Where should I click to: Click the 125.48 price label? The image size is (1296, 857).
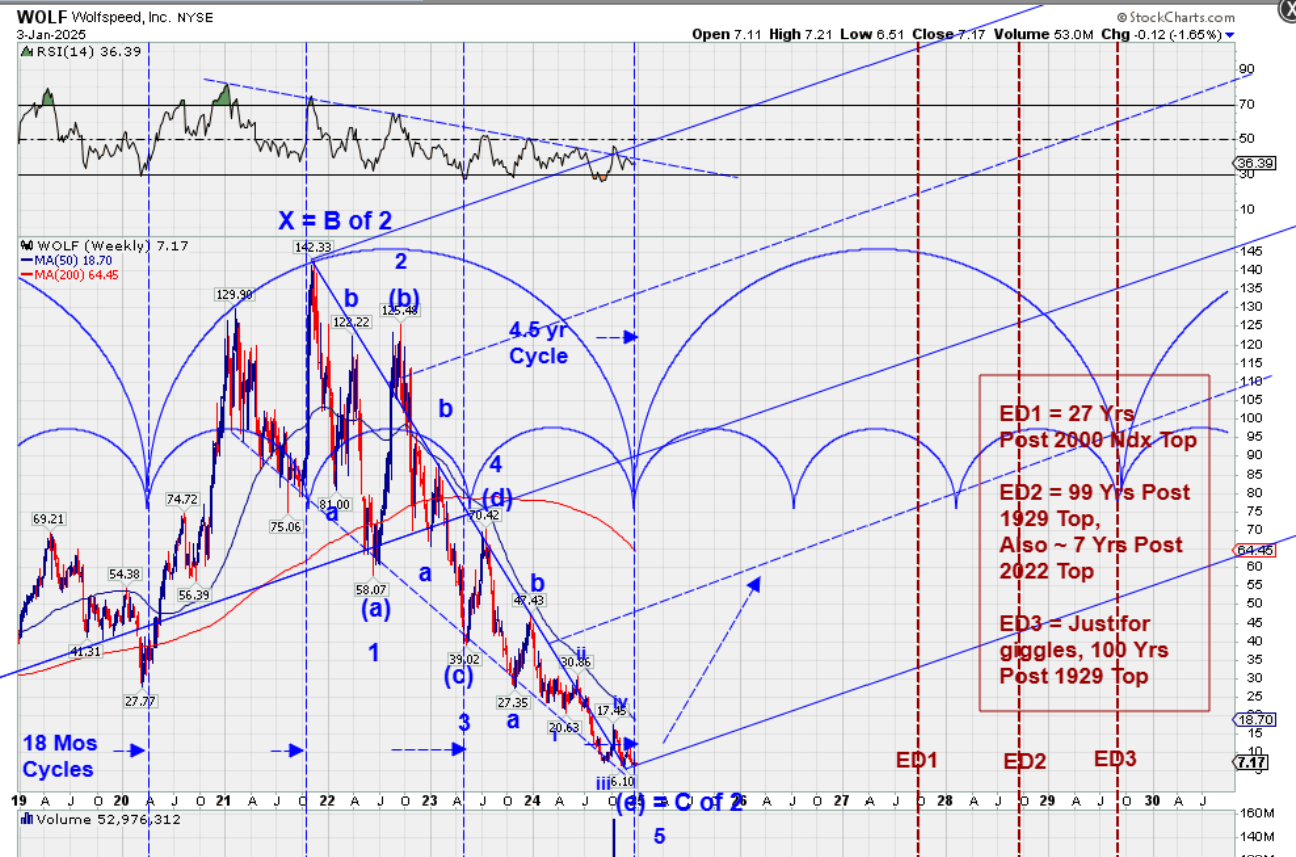click(x=400, y=310)
